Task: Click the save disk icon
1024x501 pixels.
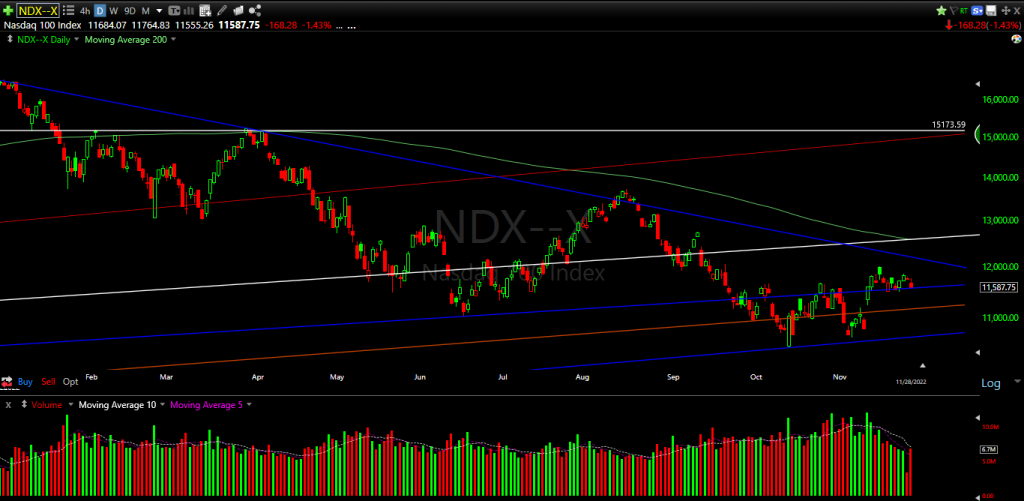Action: pyautogui.click(x=992, y=10)
